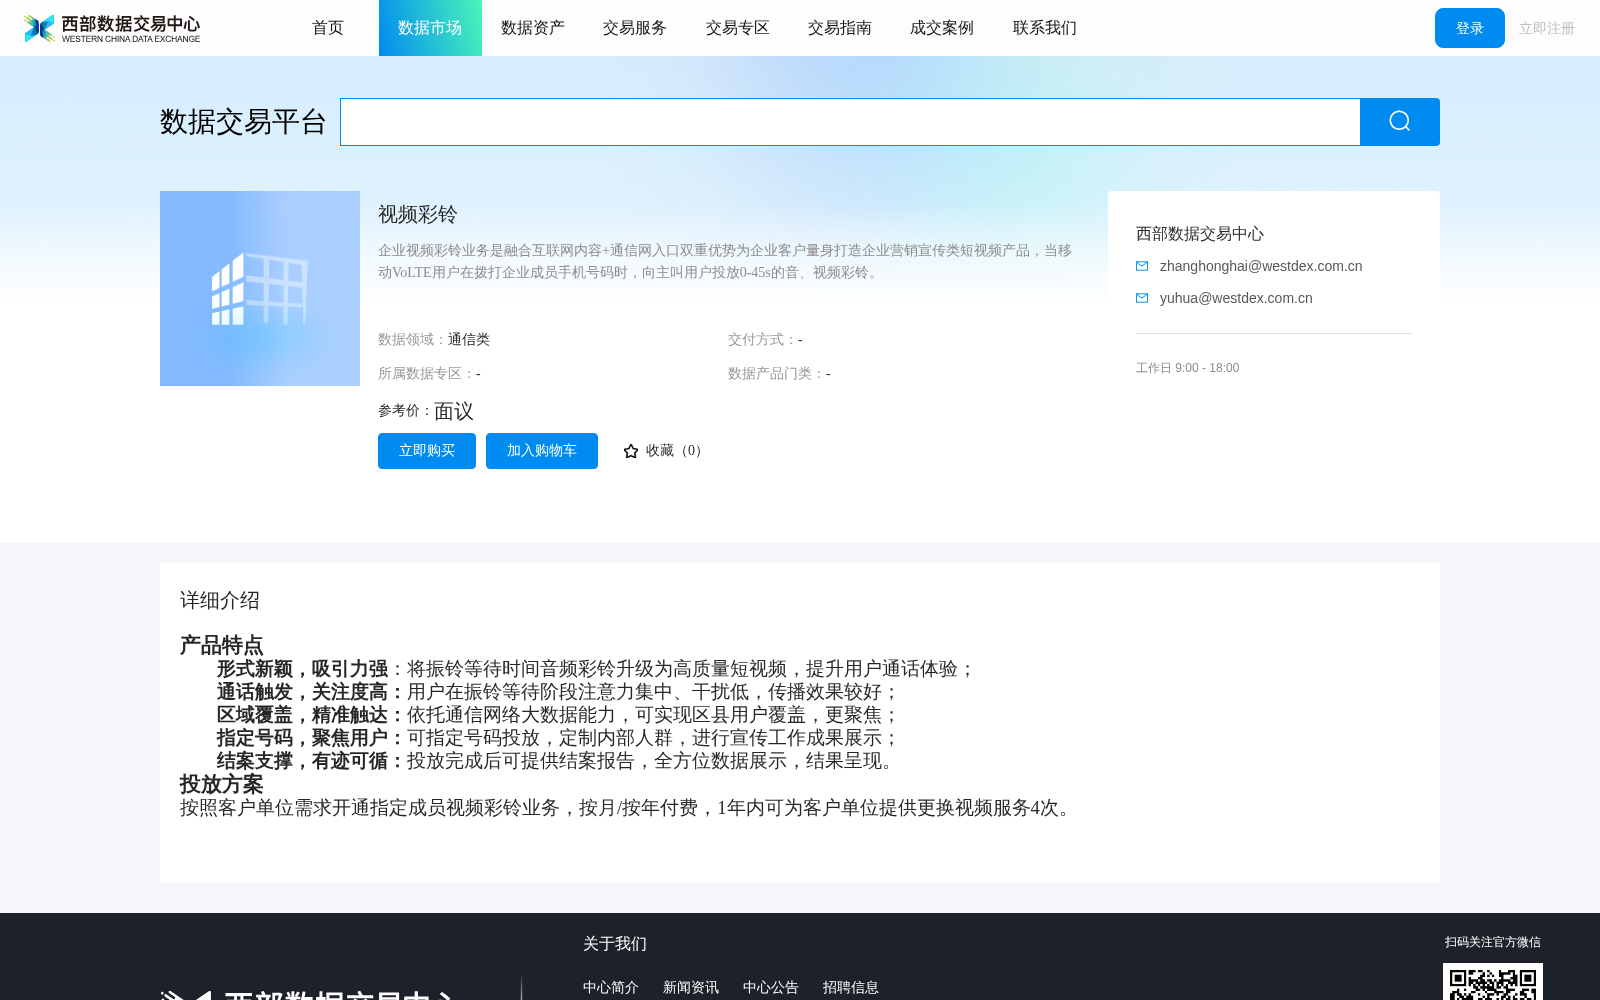Click the 立即注册 link

point(1547,28)
